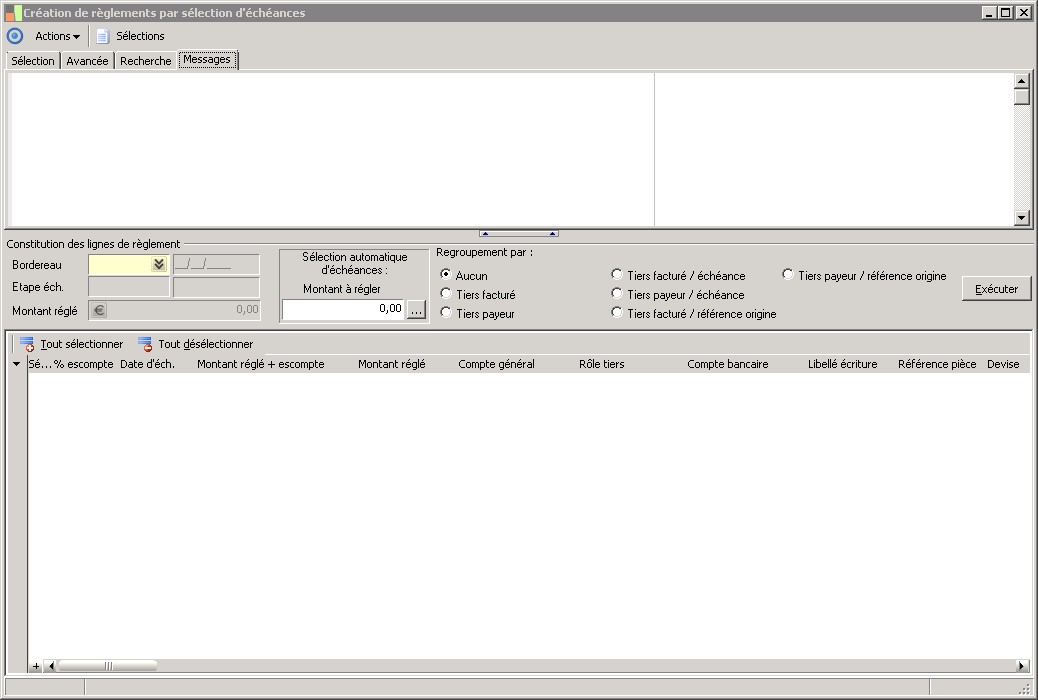1038x700 pixels.
Task: Click the Montant réglé + escompte column header
Action: click(x=261, y=364)
